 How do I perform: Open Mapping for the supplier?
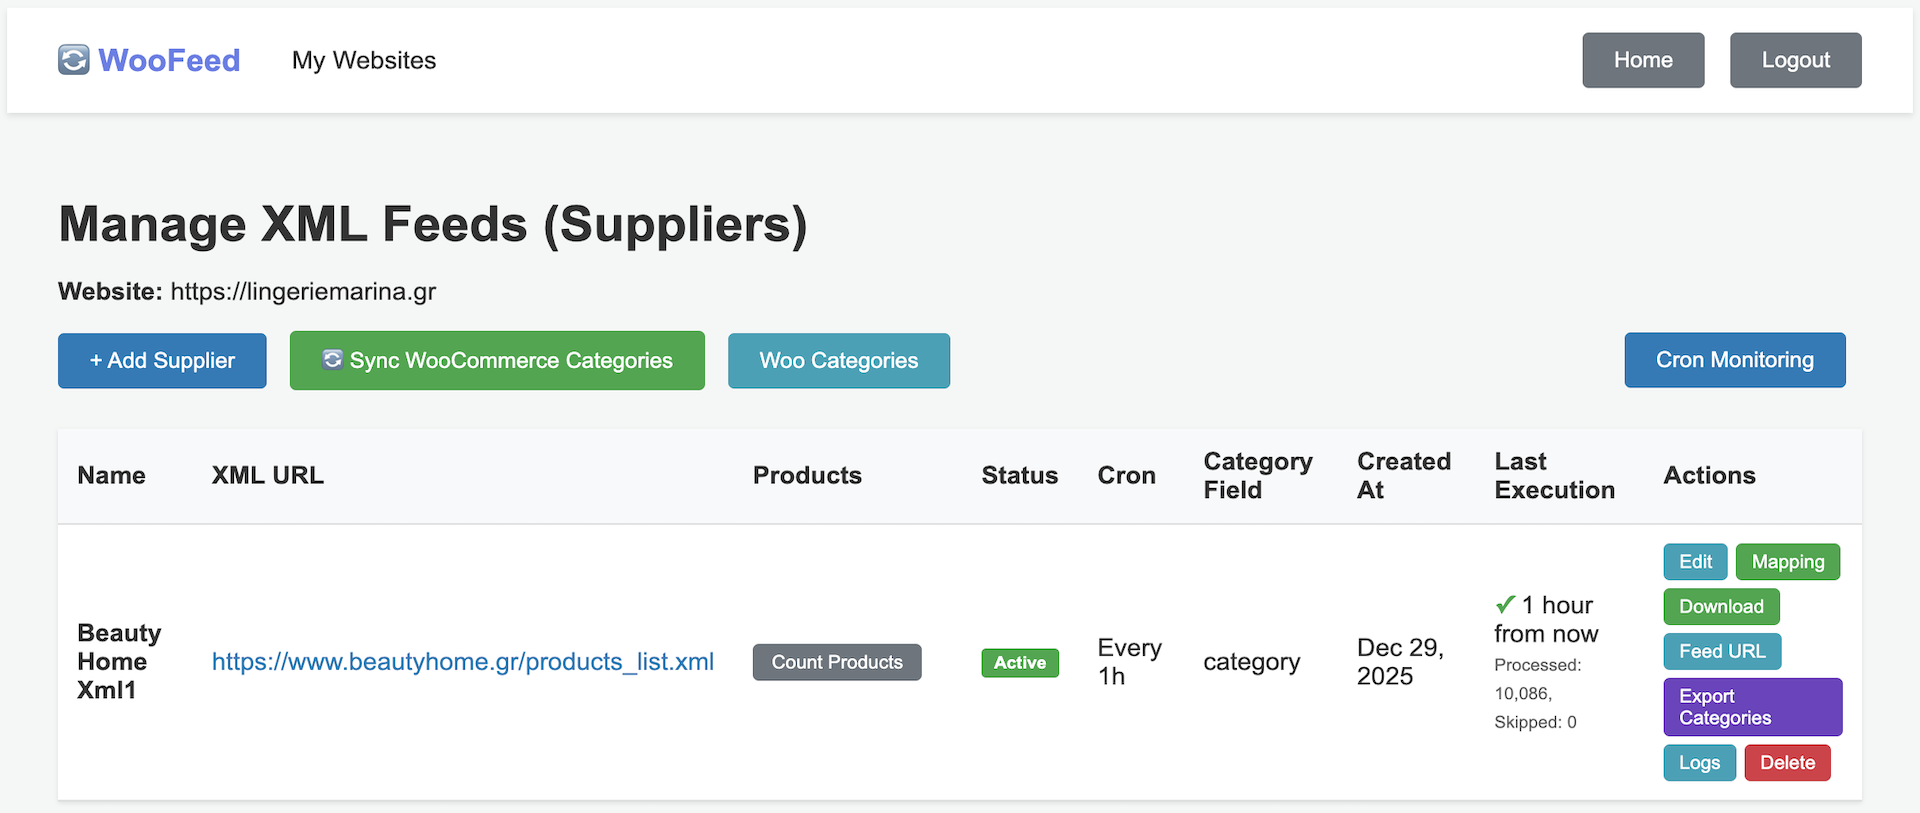[x=1787, y=561]
